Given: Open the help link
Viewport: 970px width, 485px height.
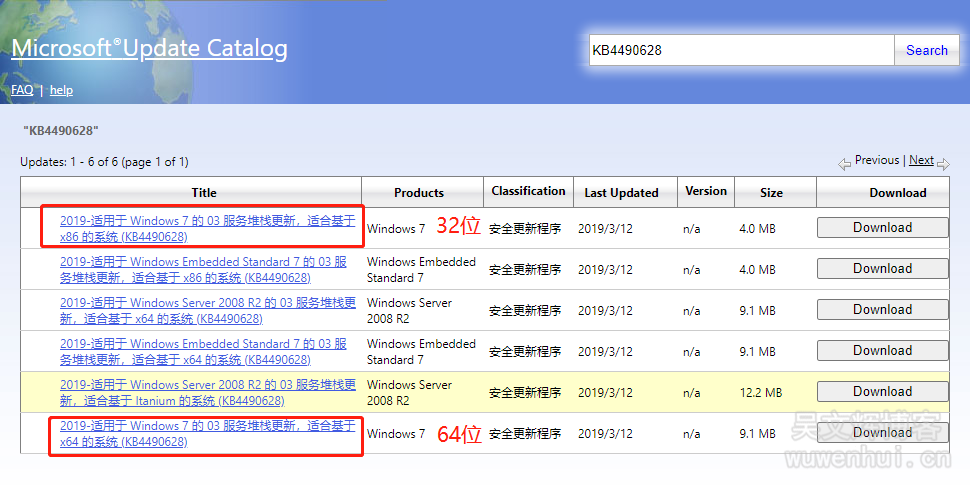Looking at the screenshot, I should (x=61, y=90).
